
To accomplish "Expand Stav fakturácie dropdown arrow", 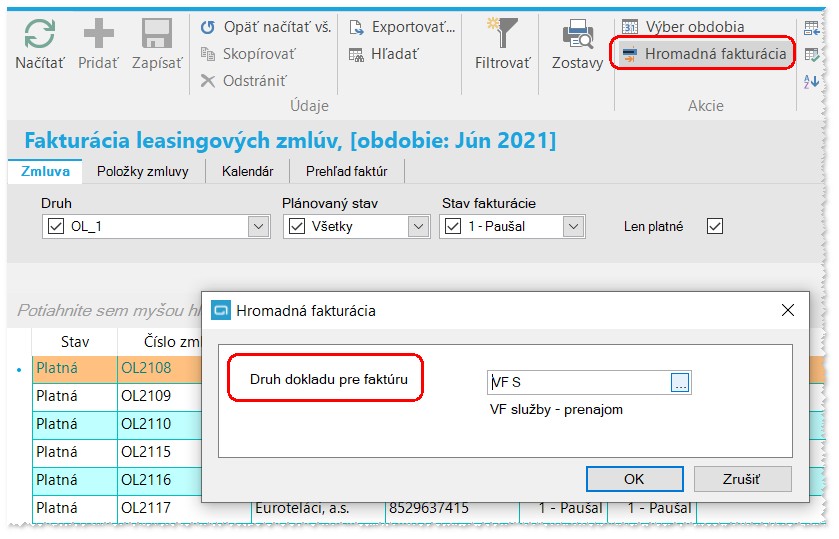I will coord(574,226).
